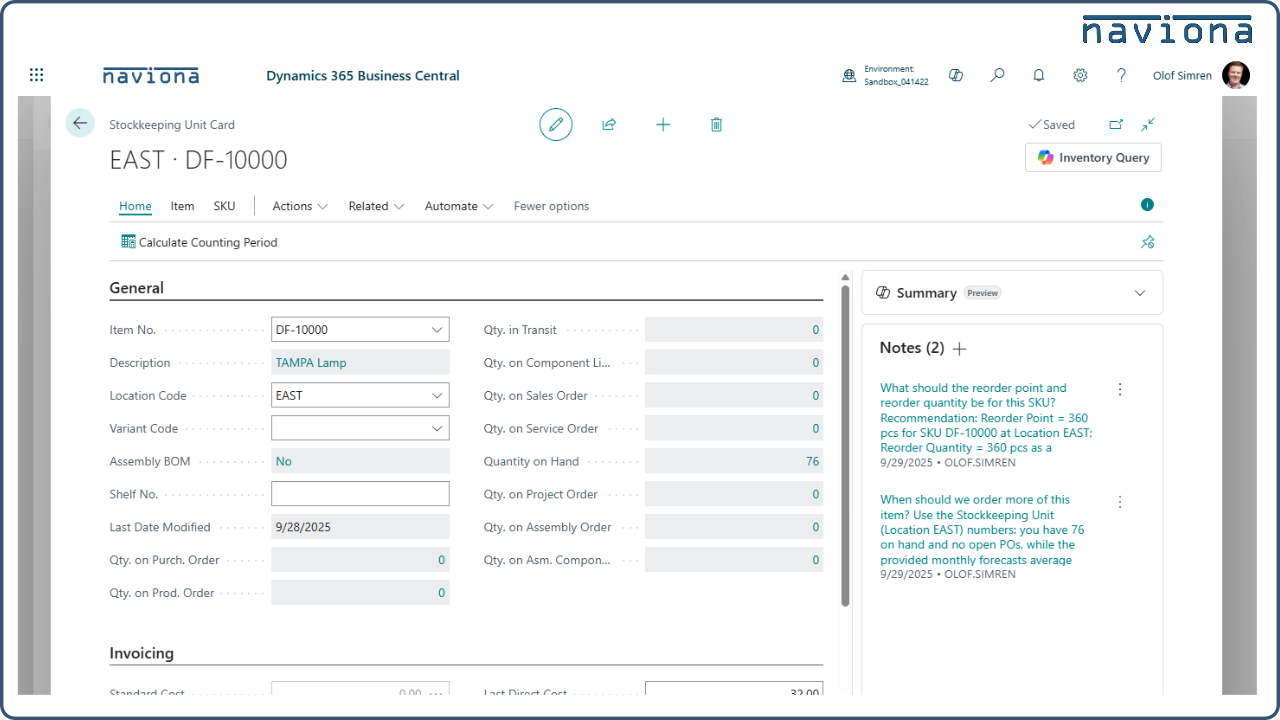Open the Item menu tab
1280x720 pixels.
tap(182, 206)
